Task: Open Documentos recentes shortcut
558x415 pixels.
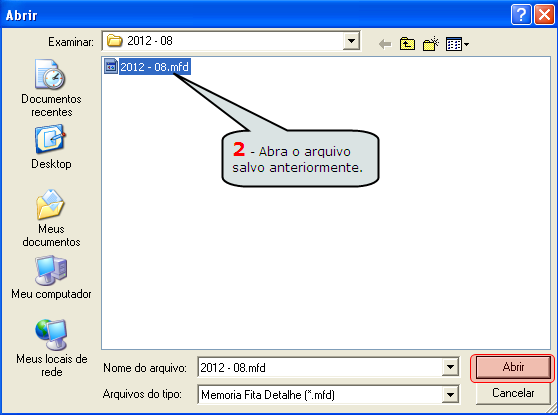Action: click(x=51, y=88)
